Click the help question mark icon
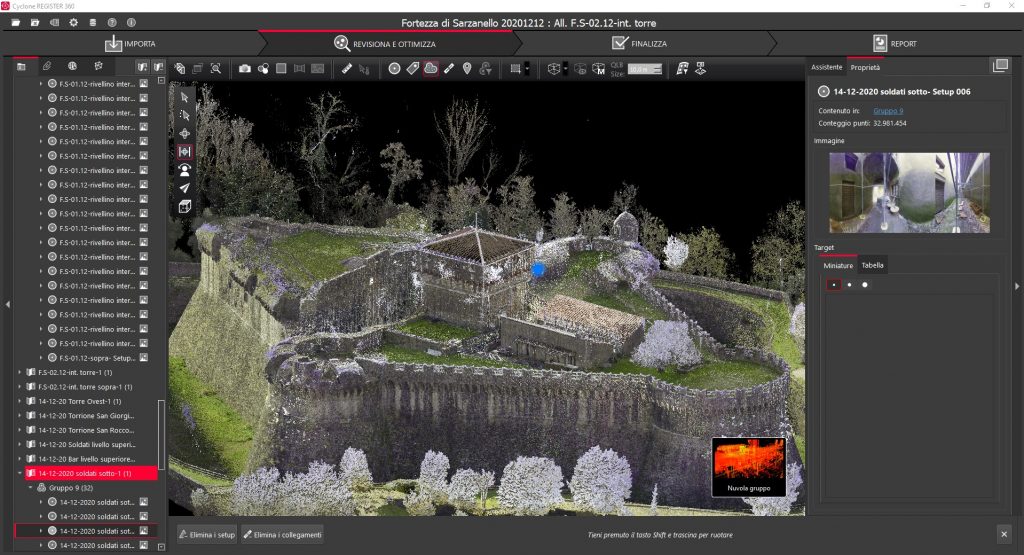 [112, 22]
